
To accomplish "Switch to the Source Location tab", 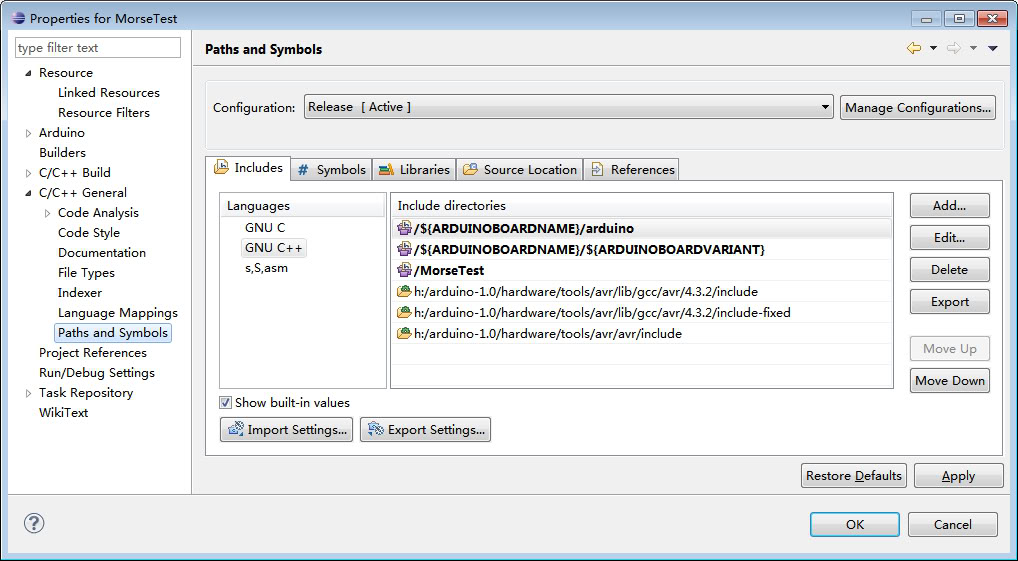I will pyautogui.click(x=519, y=170).
